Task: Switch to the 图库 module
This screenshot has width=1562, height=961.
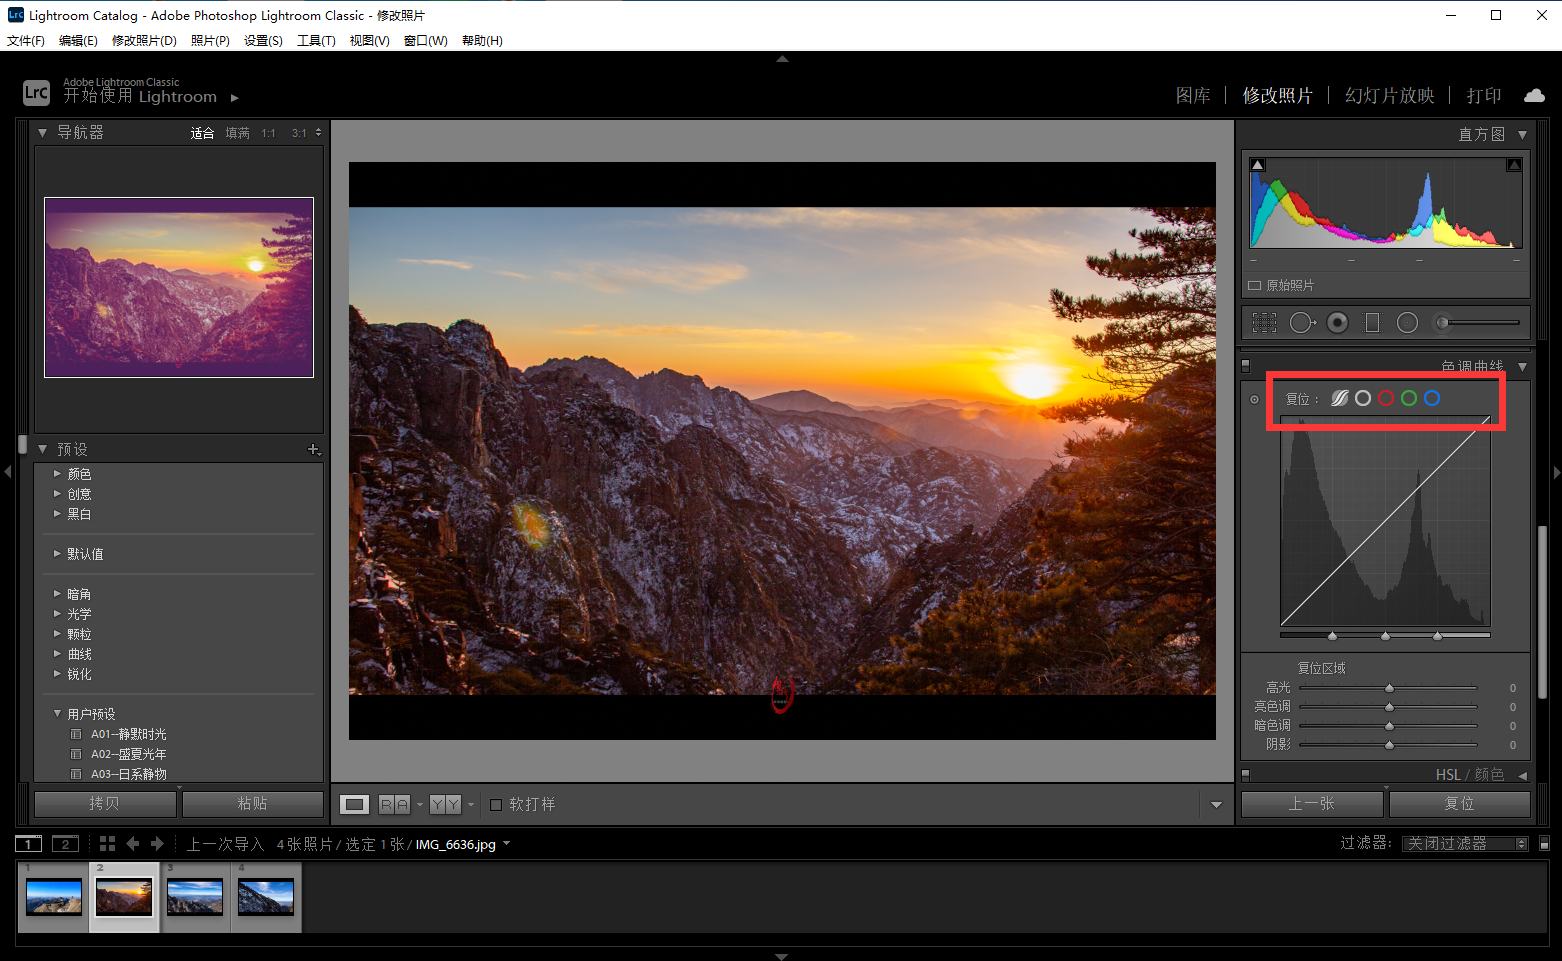Action: click(x=1193, y=95)
